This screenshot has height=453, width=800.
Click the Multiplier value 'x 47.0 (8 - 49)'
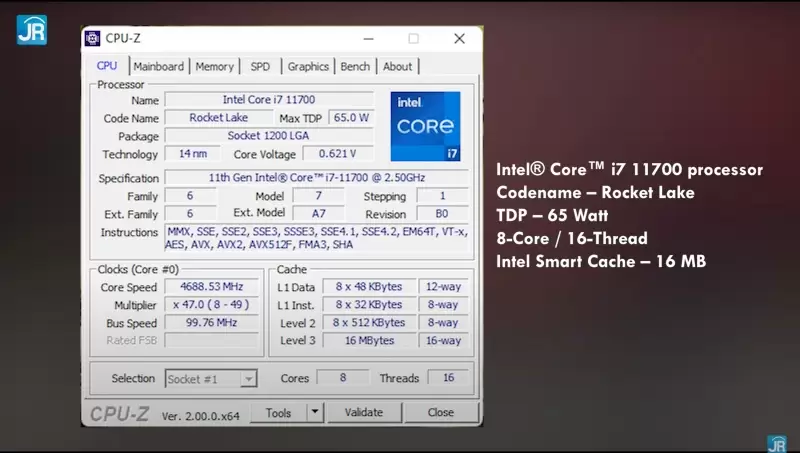(x=211, y=305)
